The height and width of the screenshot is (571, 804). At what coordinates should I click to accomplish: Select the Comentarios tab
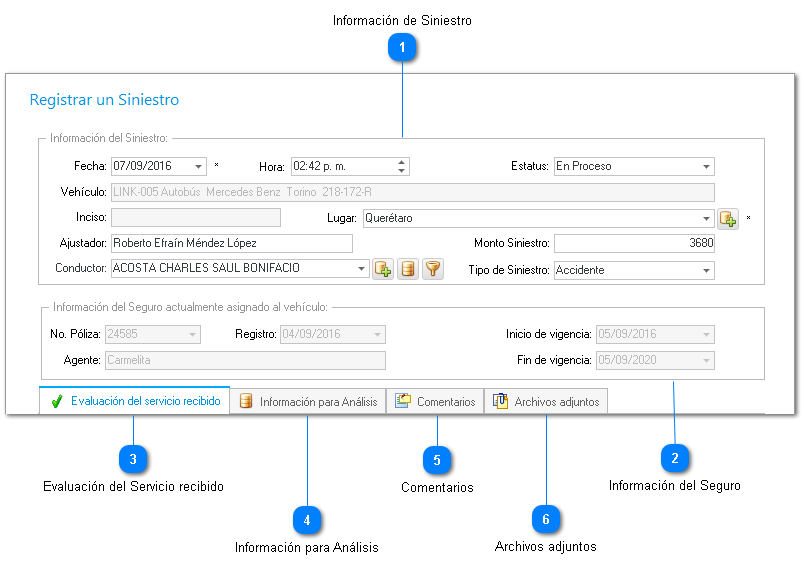(435, 402)
